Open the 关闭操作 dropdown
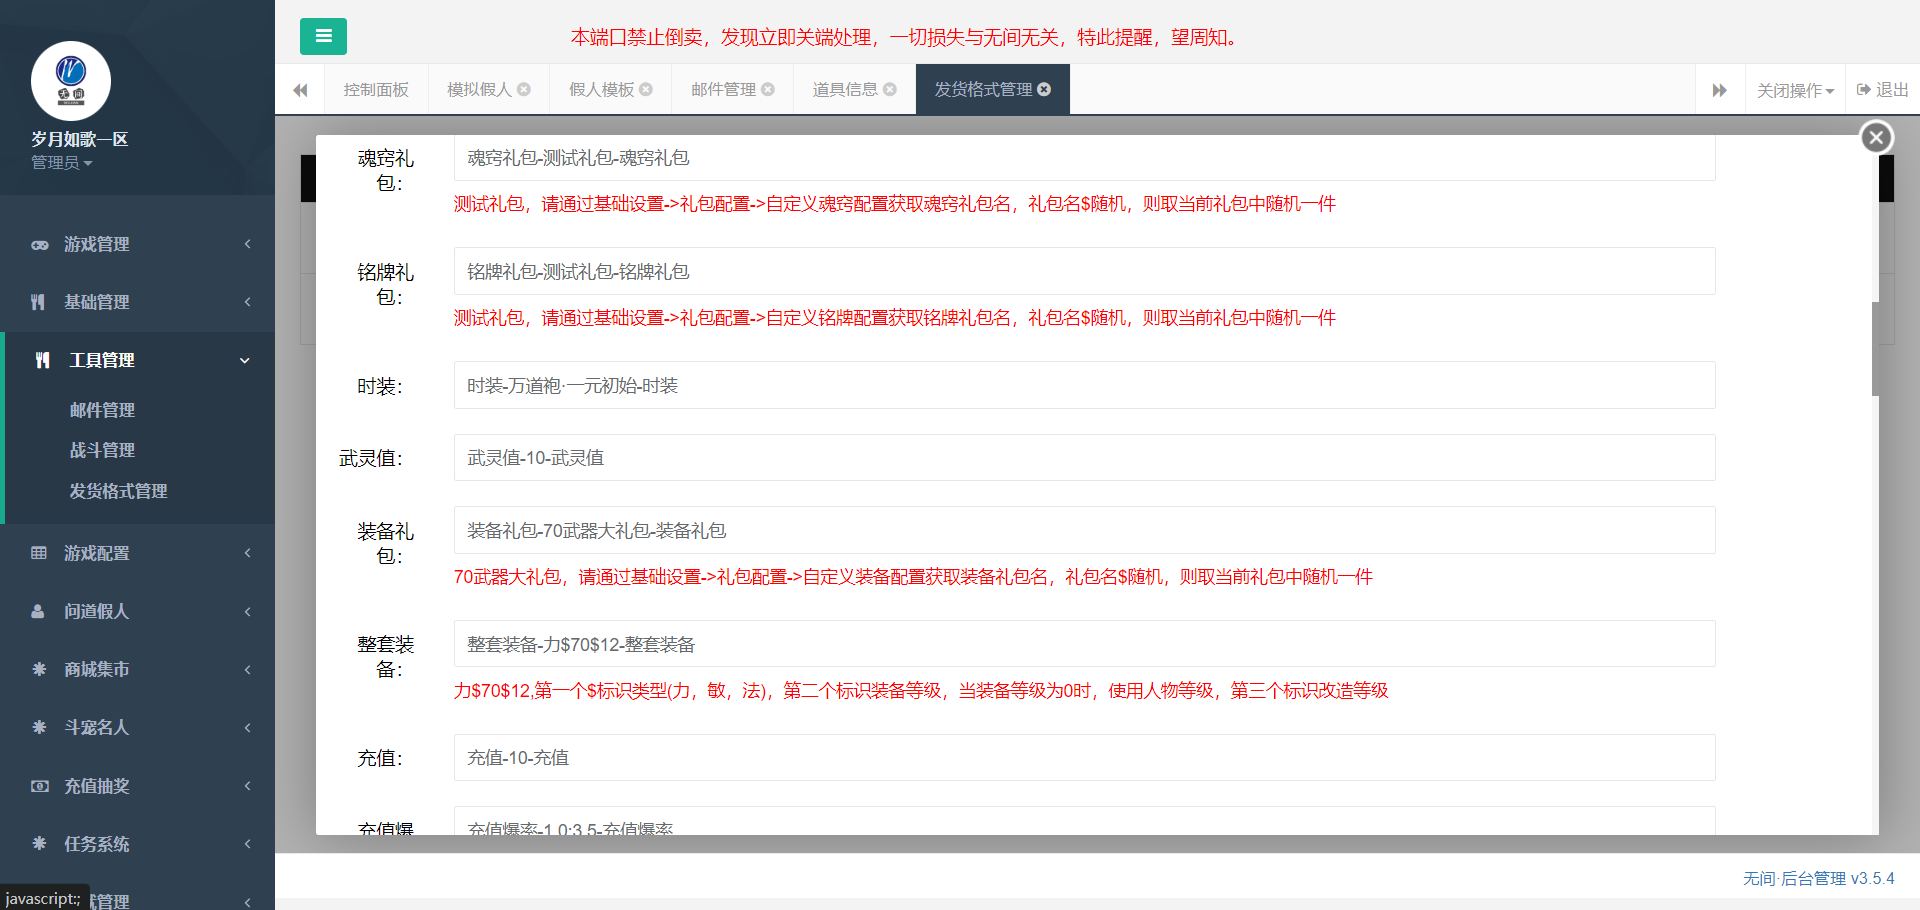 pyautogui.click(x=1794, y=89)
